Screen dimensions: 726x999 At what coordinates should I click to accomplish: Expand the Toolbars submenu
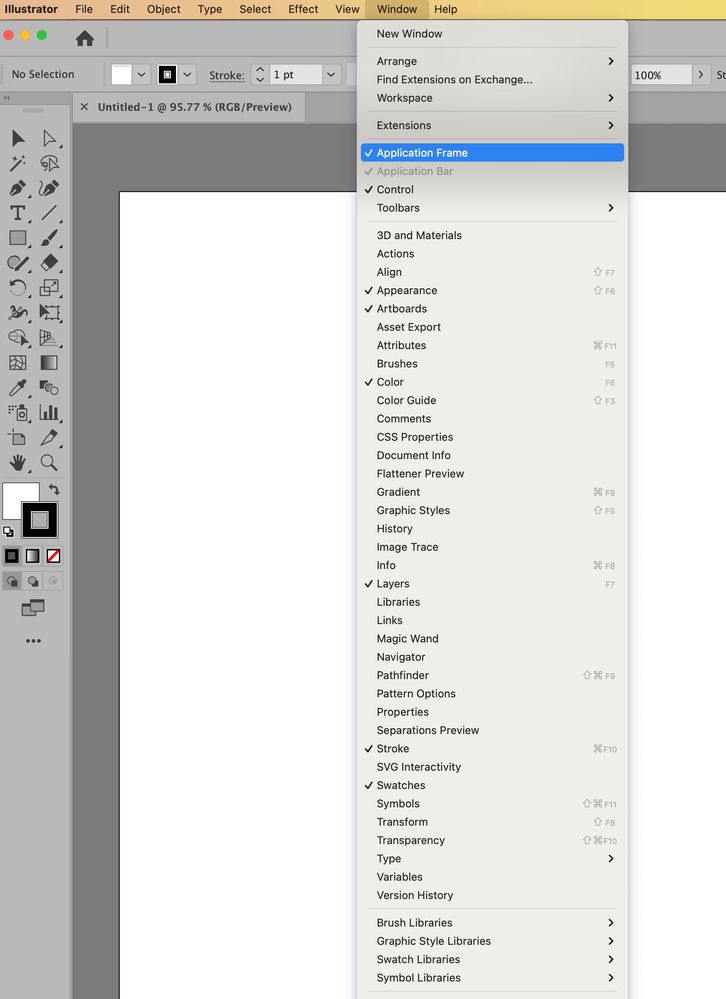492,208
